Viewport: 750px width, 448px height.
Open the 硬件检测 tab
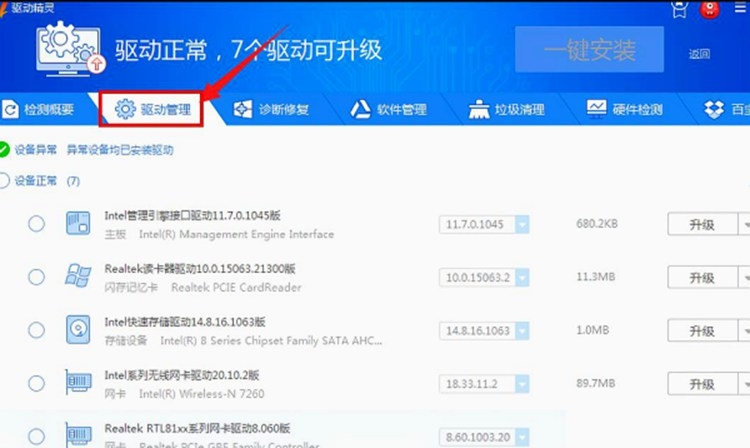click(x=625, y=109)
